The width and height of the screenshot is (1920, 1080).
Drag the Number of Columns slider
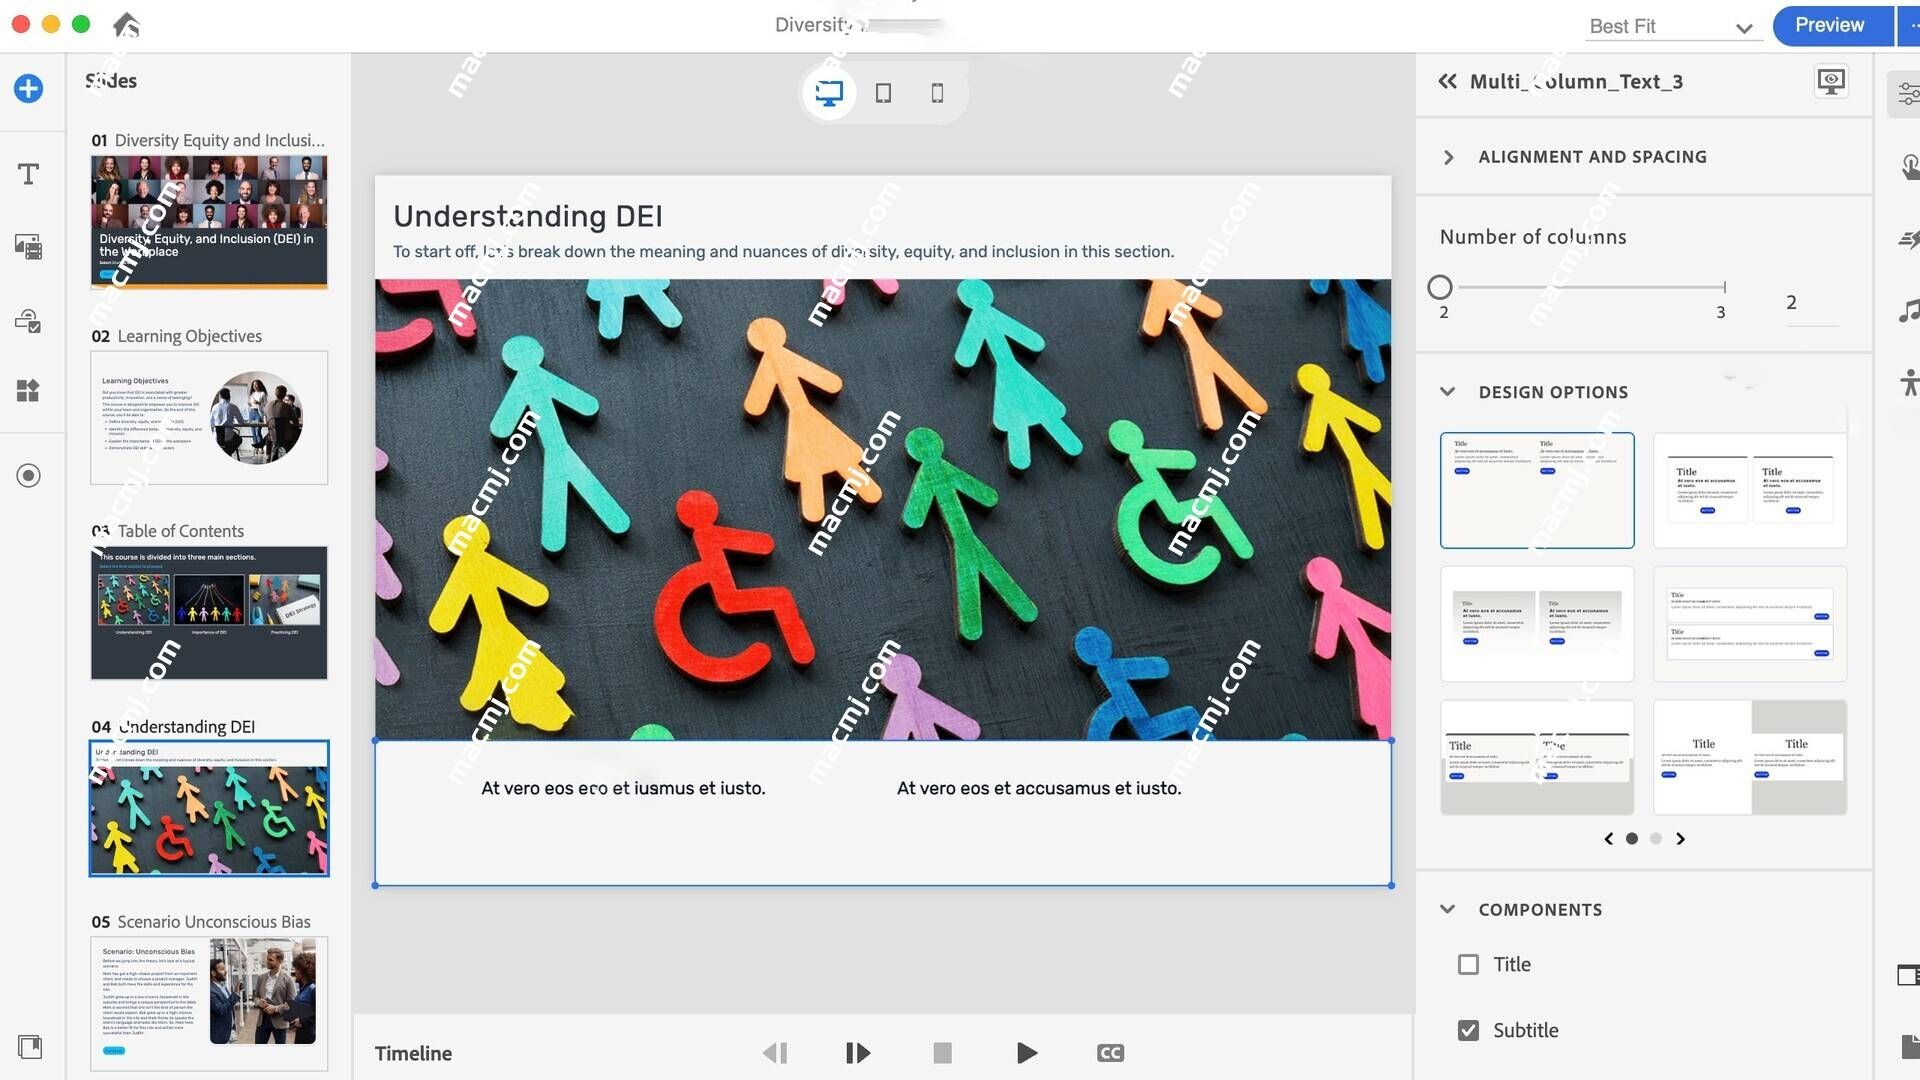click(1440, 286)
